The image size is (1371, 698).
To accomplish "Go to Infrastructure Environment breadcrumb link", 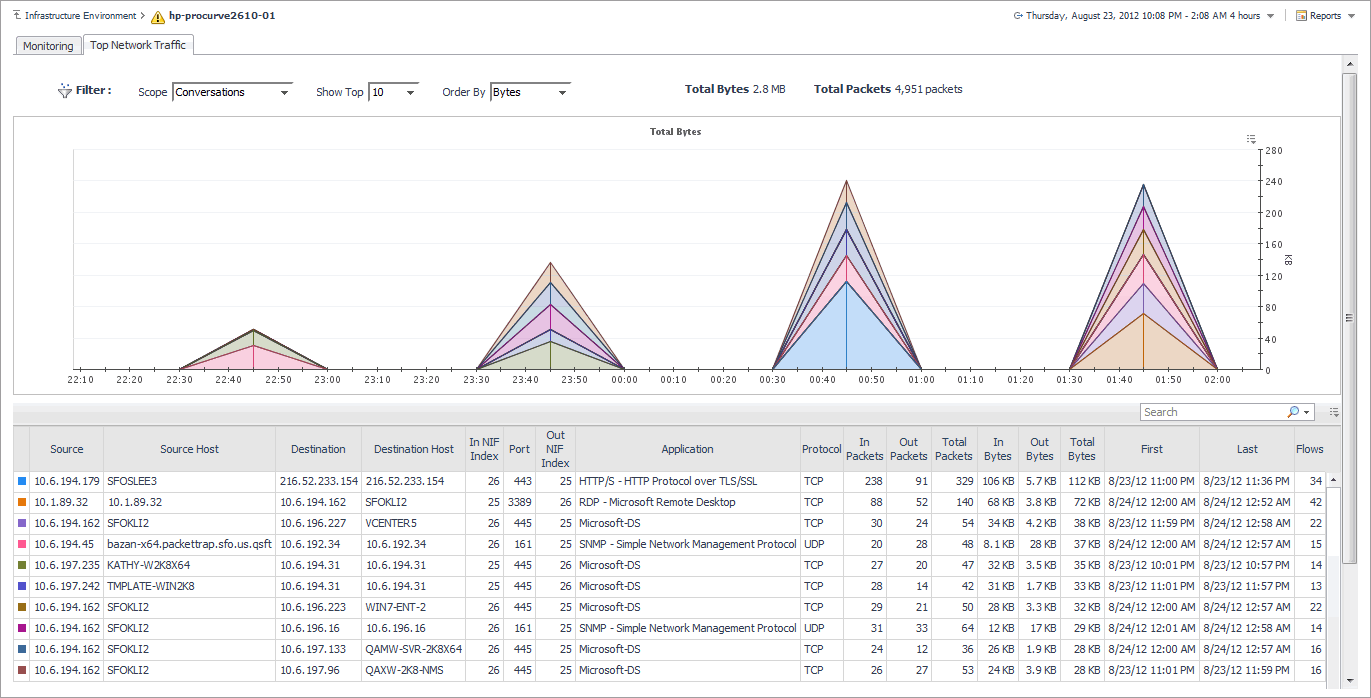I will coord(81,16).
